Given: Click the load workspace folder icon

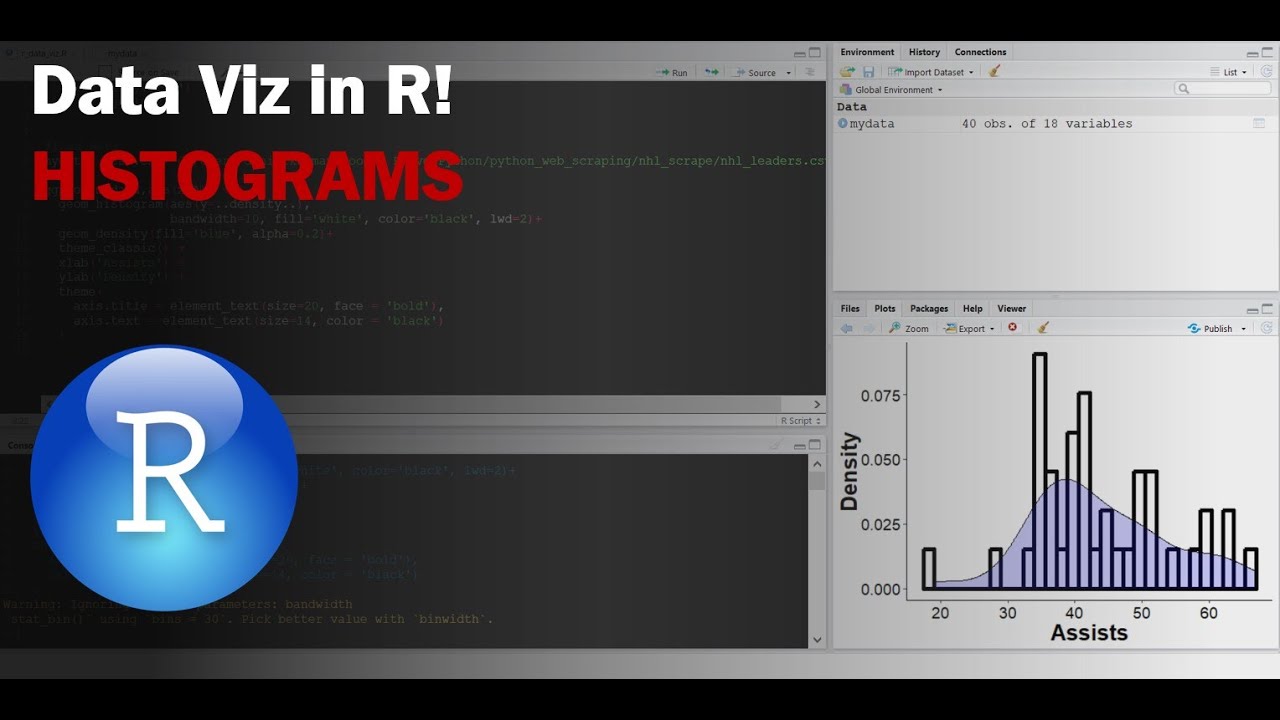Looking at the screenshot, I should [848, 72].
